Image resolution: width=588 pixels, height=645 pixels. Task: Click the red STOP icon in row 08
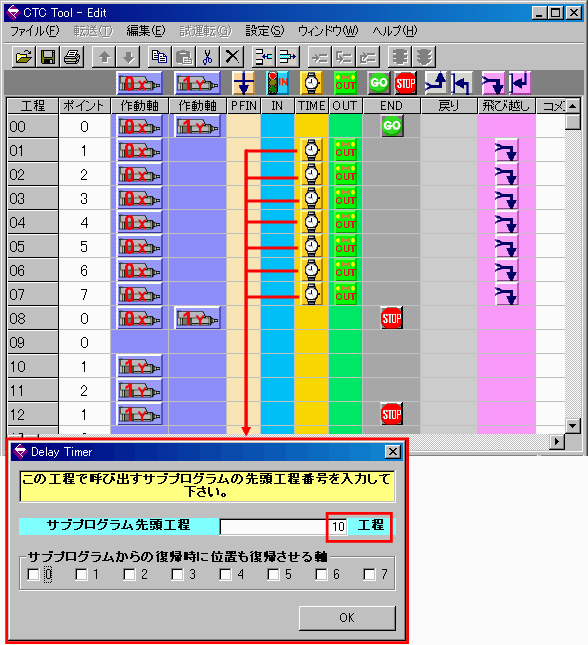[x=391, y=318]
